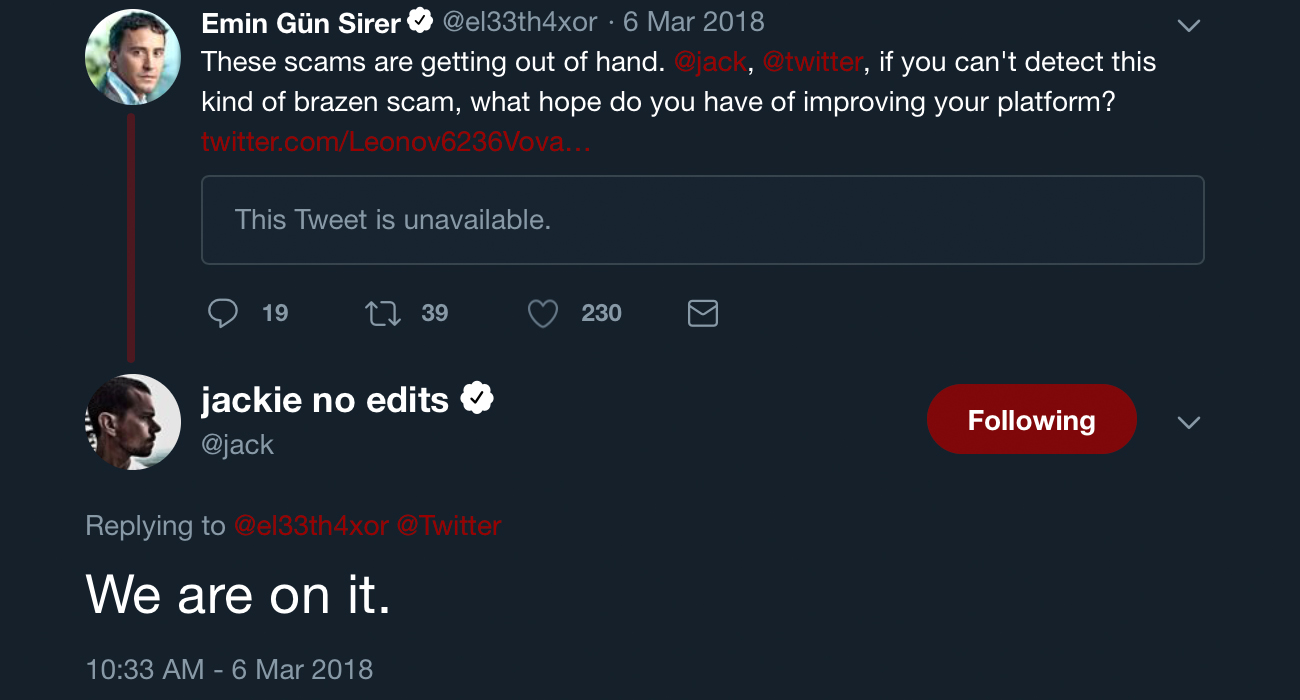This screenshot has width=1300, height=700.
Task: Open the chevron menu beside Following button
Action: tap(1188, 423)
